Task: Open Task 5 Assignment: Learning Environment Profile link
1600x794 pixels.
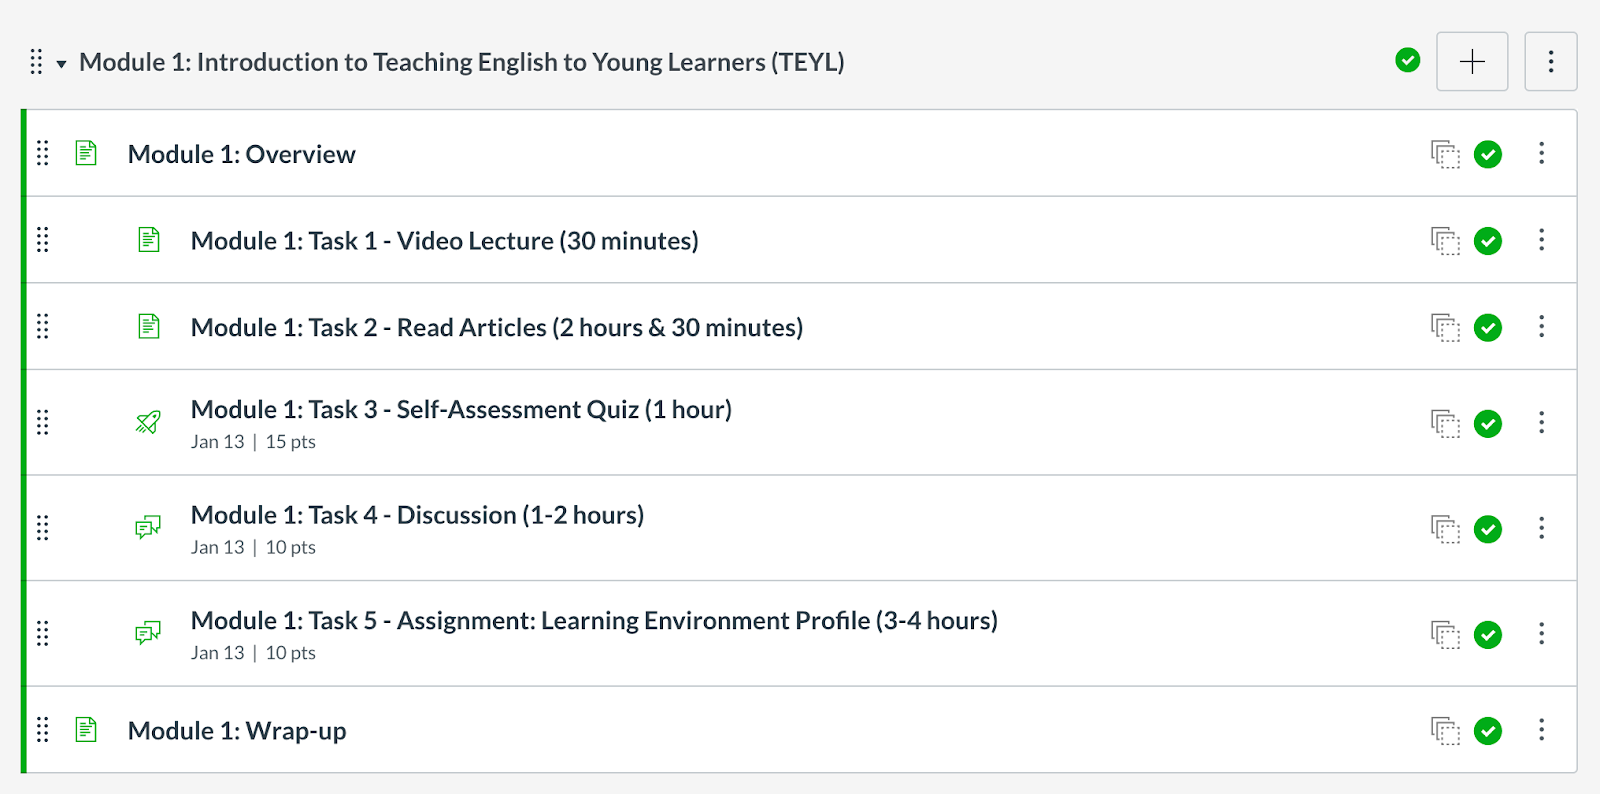Action: [x=594, y=620]
